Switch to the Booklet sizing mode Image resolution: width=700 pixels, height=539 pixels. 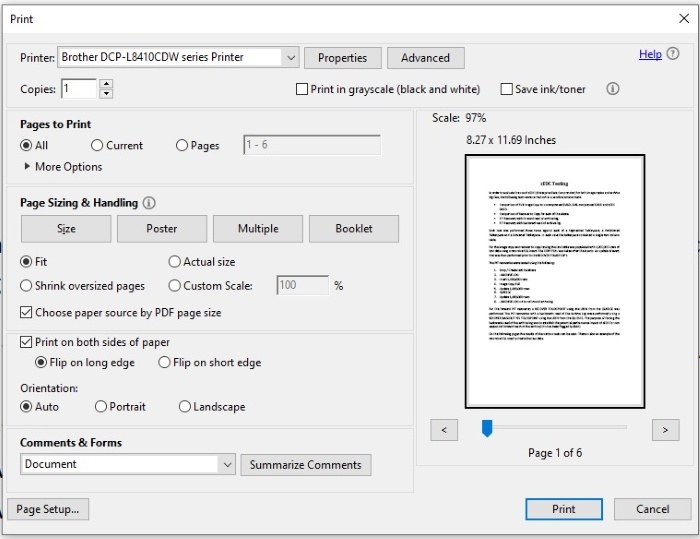(x=354, y=229)
